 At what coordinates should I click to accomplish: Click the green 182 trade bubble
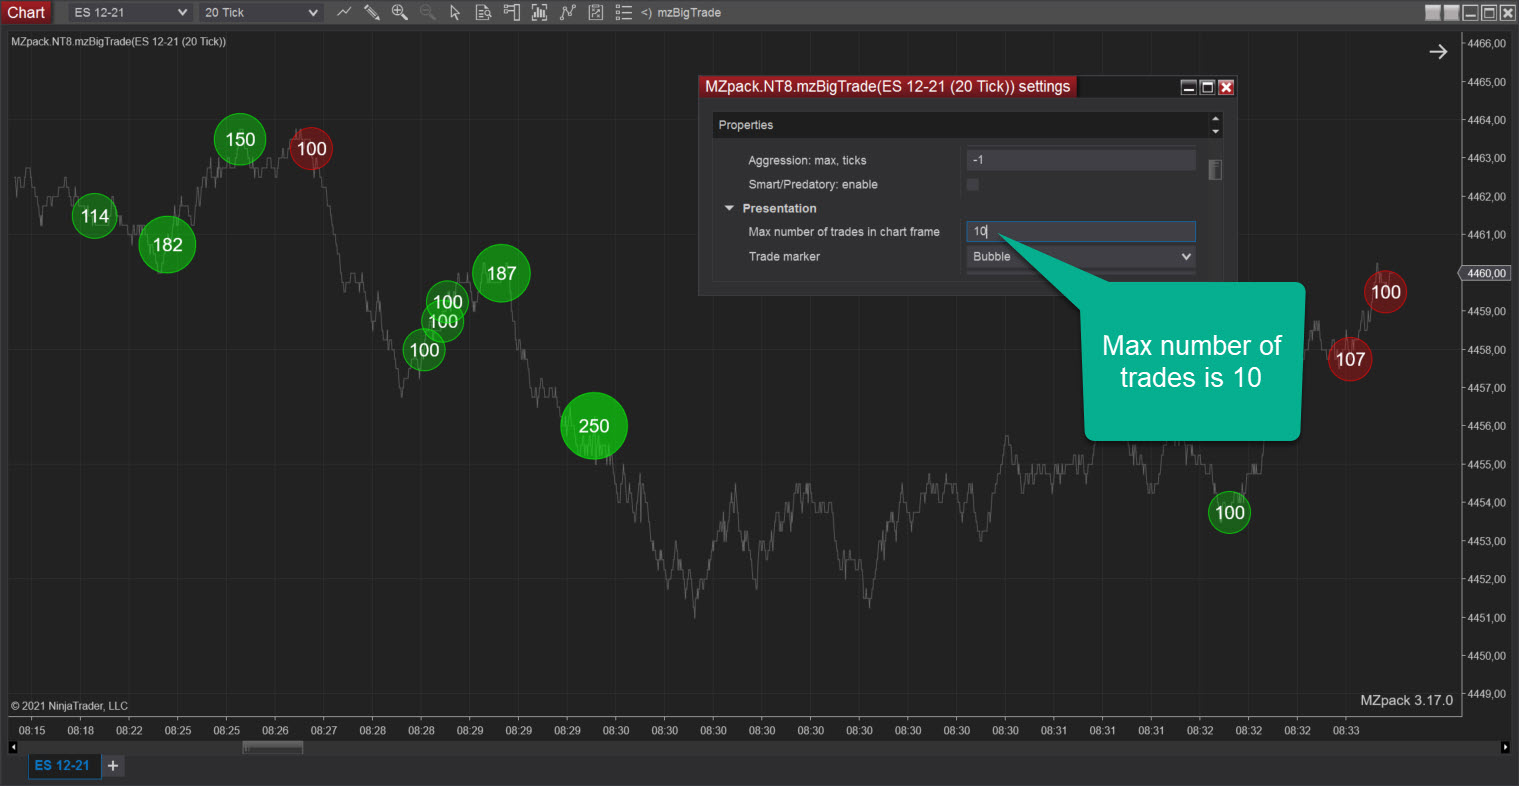(167, 245)
